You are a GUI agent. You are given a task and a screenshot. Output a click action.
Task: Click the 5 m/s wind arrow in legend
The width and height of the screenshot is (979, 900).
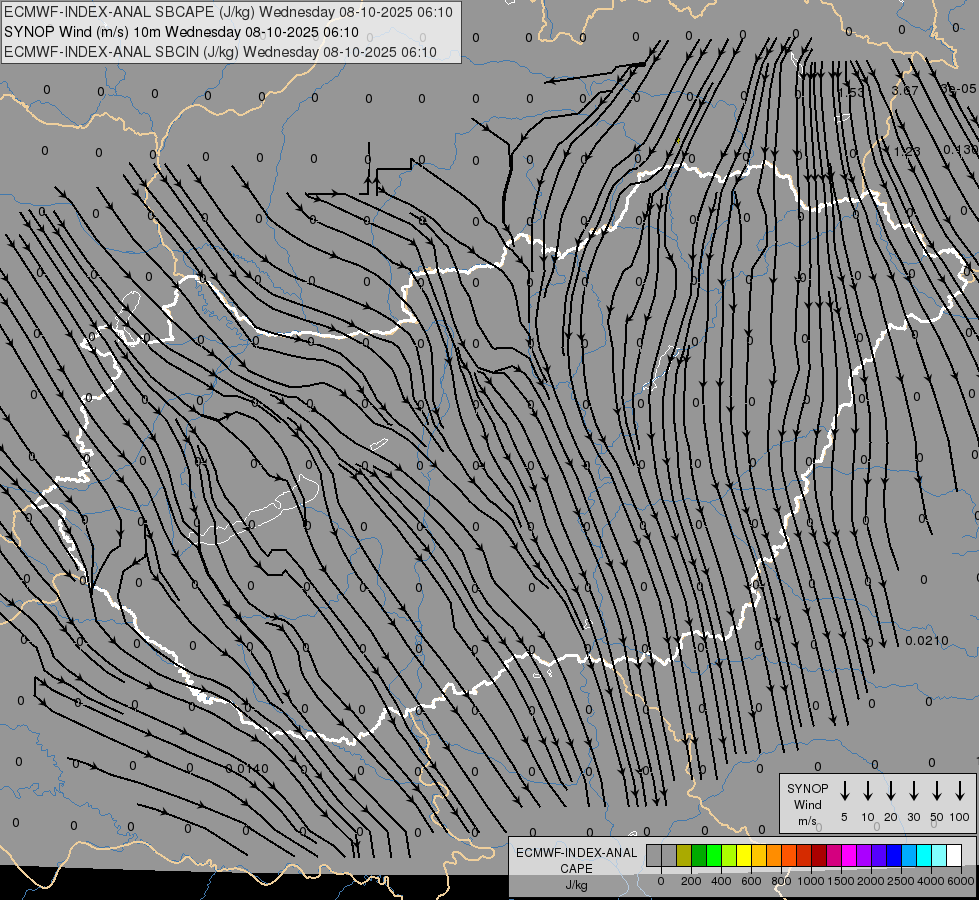pyautogui.click(x=845, y=791)
